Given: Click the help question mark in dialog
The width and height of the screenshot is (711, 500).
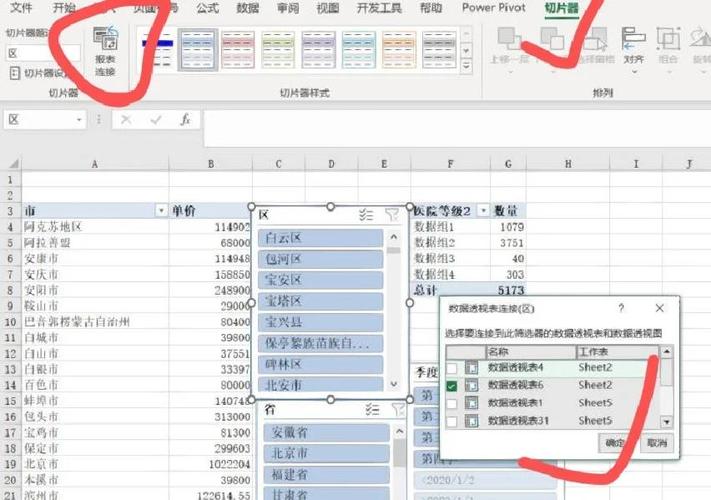Looking at the screenshot, I should tap(621, 309).
